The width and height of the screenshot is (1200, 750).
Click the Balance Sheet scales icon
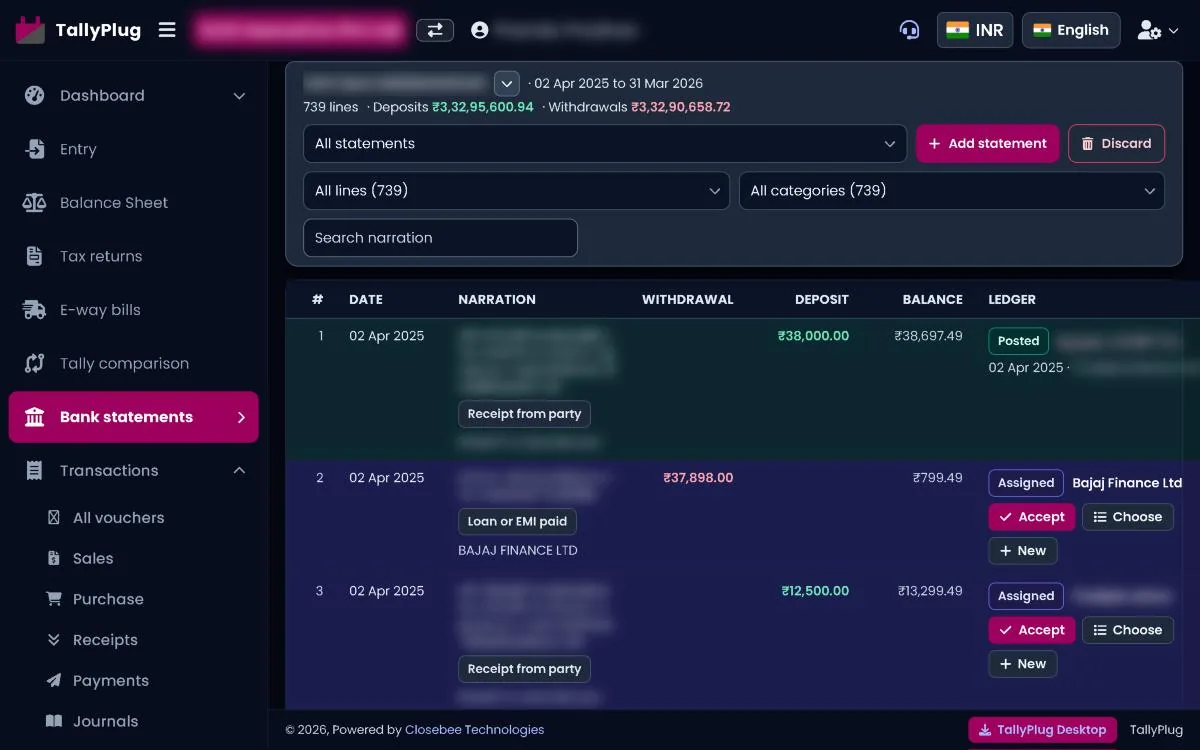(35, 203)
